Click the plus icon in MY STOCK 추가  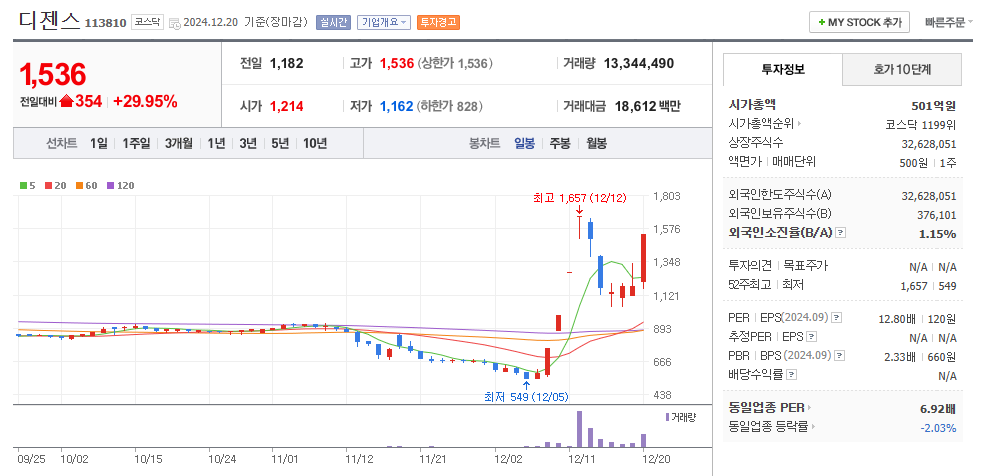point(821,23)
